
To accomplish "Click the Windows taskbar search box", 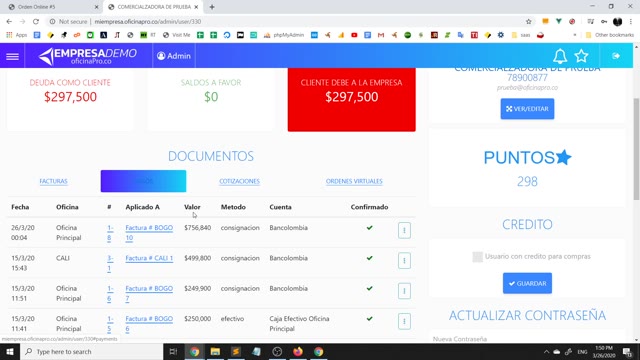I will point(91,351).
